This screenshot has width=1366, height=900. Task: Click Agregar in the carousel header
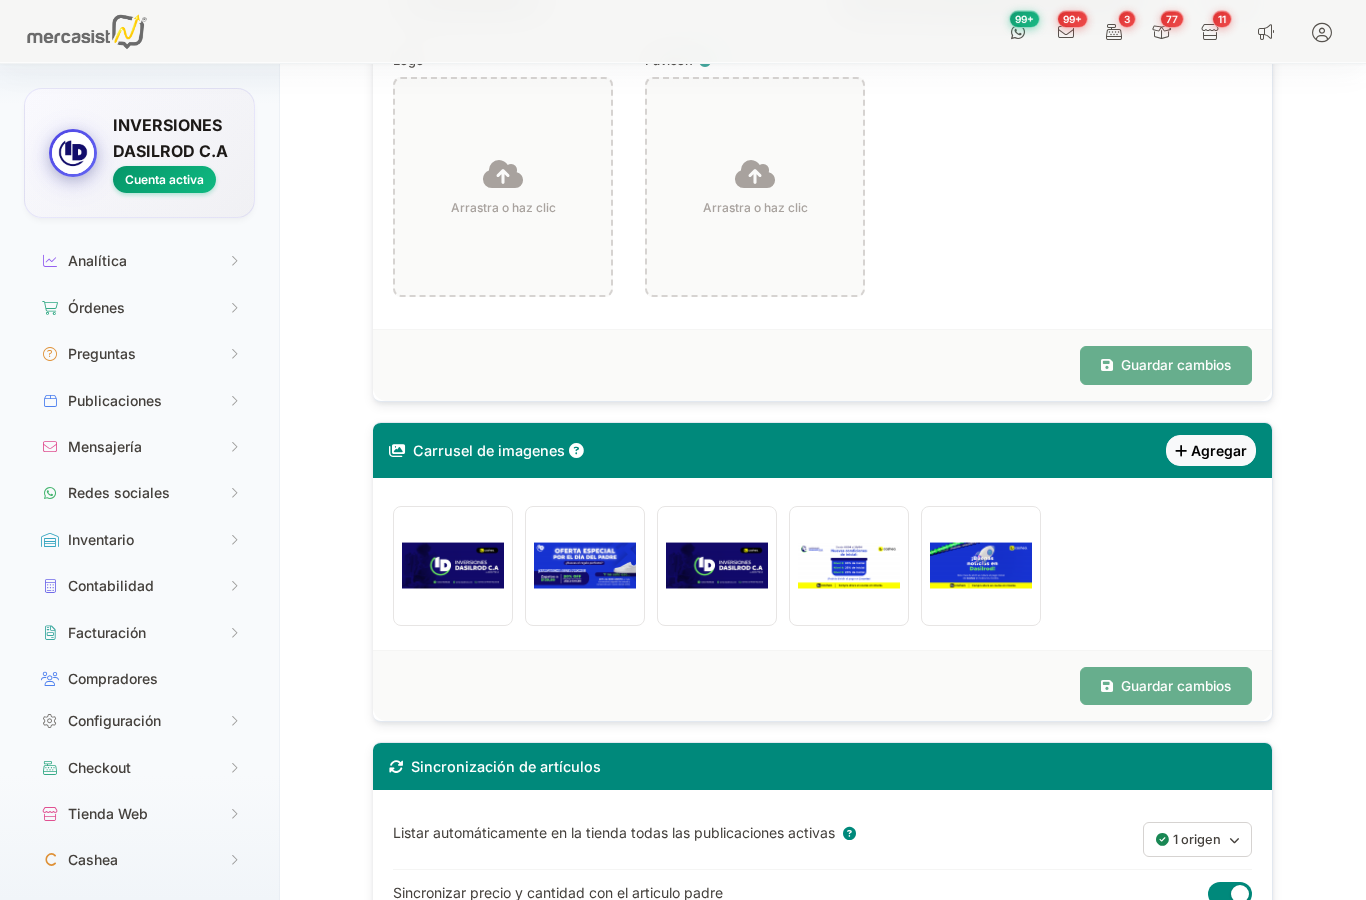tap(1210, 451)
